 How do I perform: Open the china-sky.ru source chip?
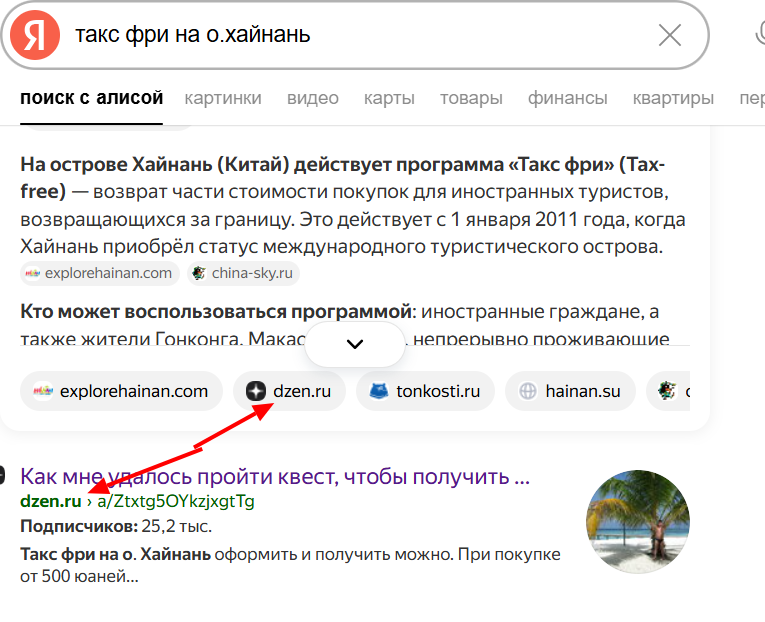click(x=243, y=273)
